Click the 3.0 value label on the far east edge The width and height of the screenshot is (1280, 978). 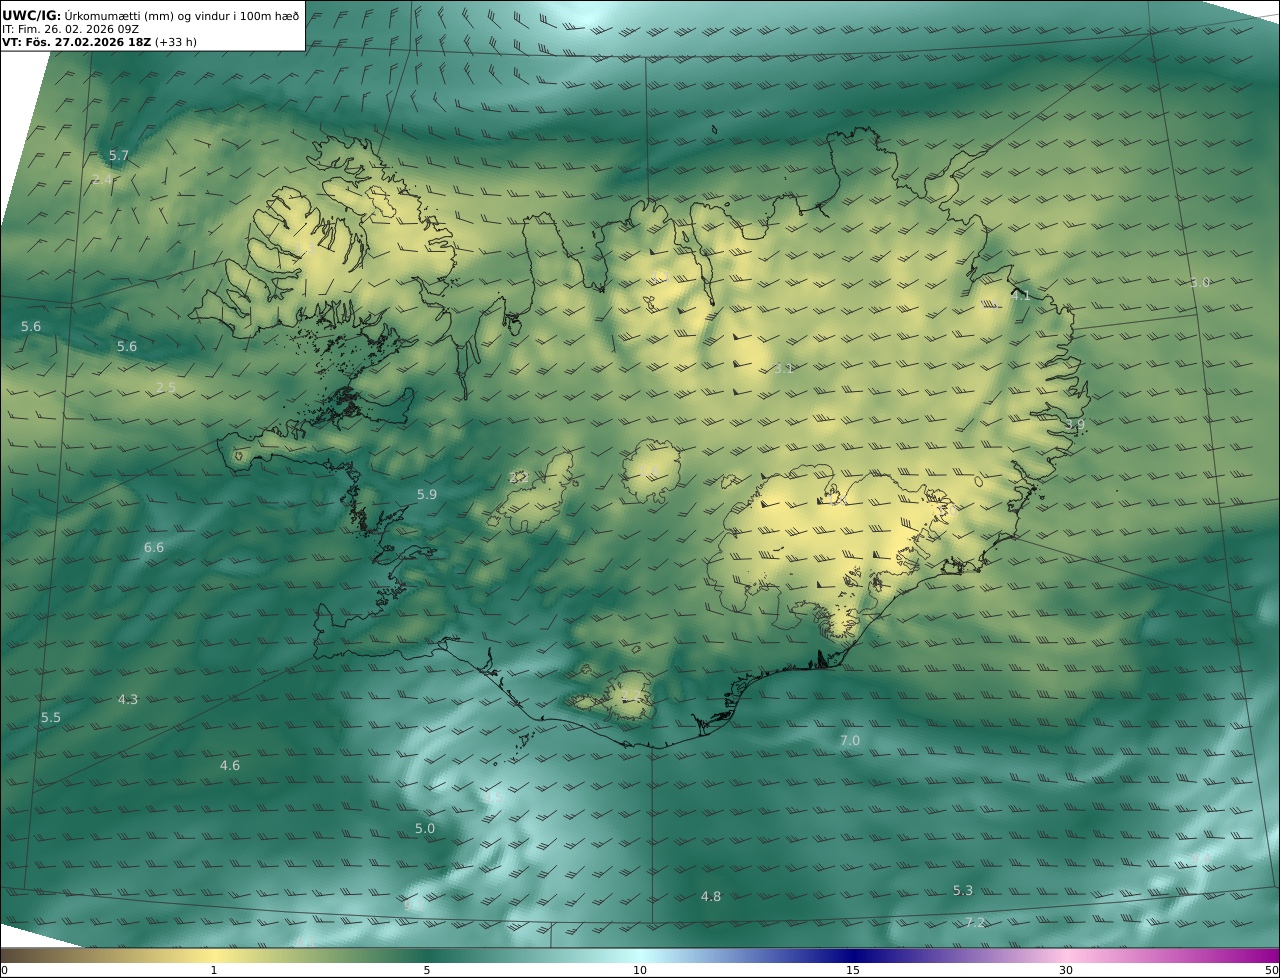(x=1200, y=282)
